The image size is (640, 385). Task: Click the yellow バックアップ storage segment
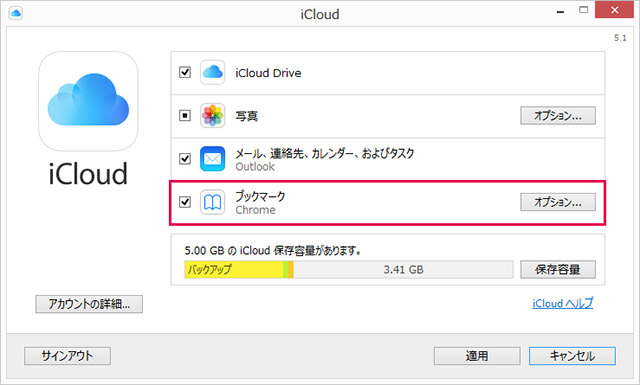pos(234,269)
